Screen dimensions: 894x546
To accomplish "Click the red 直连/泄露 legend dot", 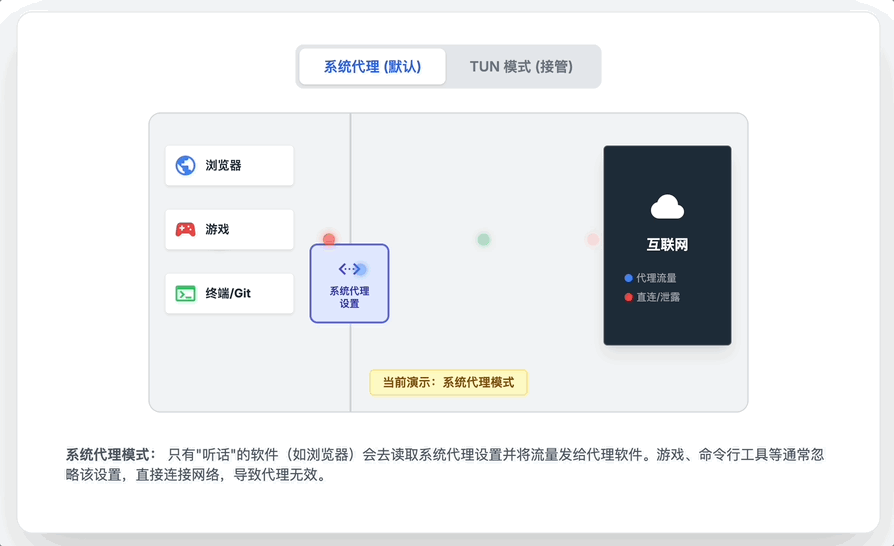I will click(628, 297).
